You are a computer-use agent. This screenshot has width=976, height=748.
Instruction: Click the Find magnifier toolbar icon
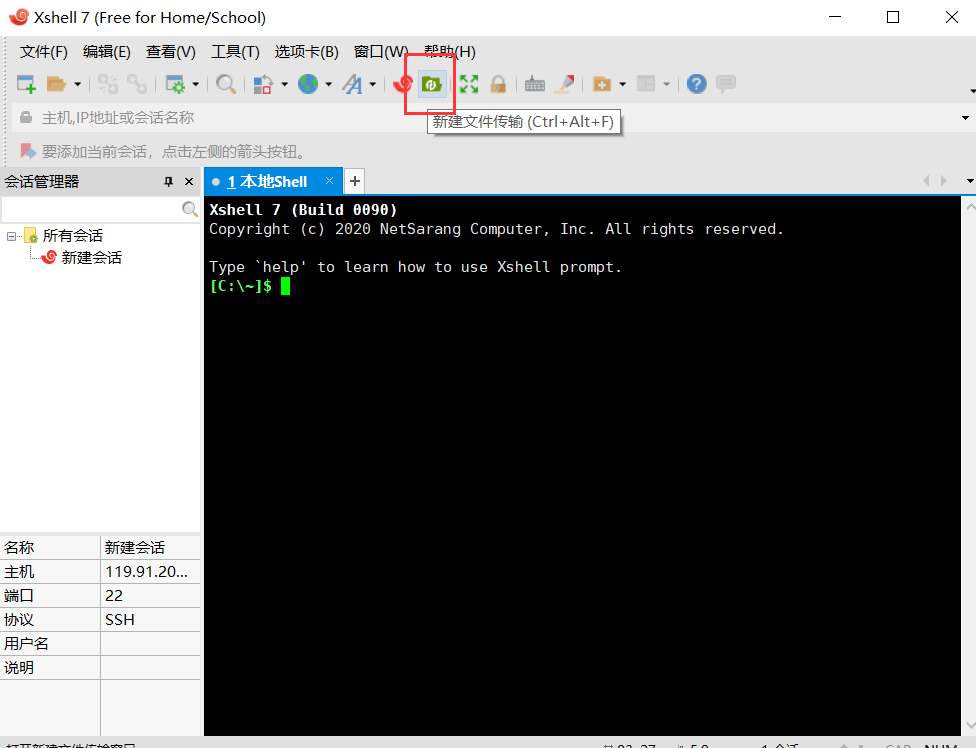(226, 84)
